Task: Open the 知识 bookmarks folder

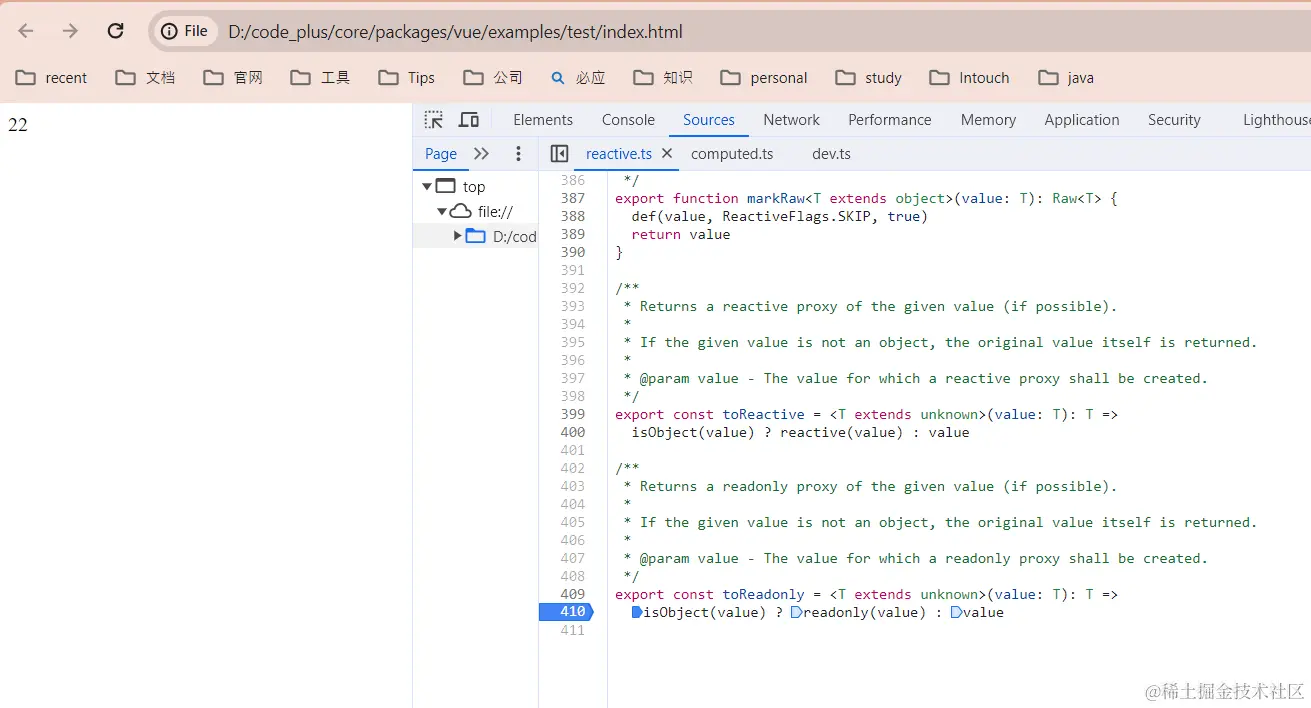Action: point(663,78)
